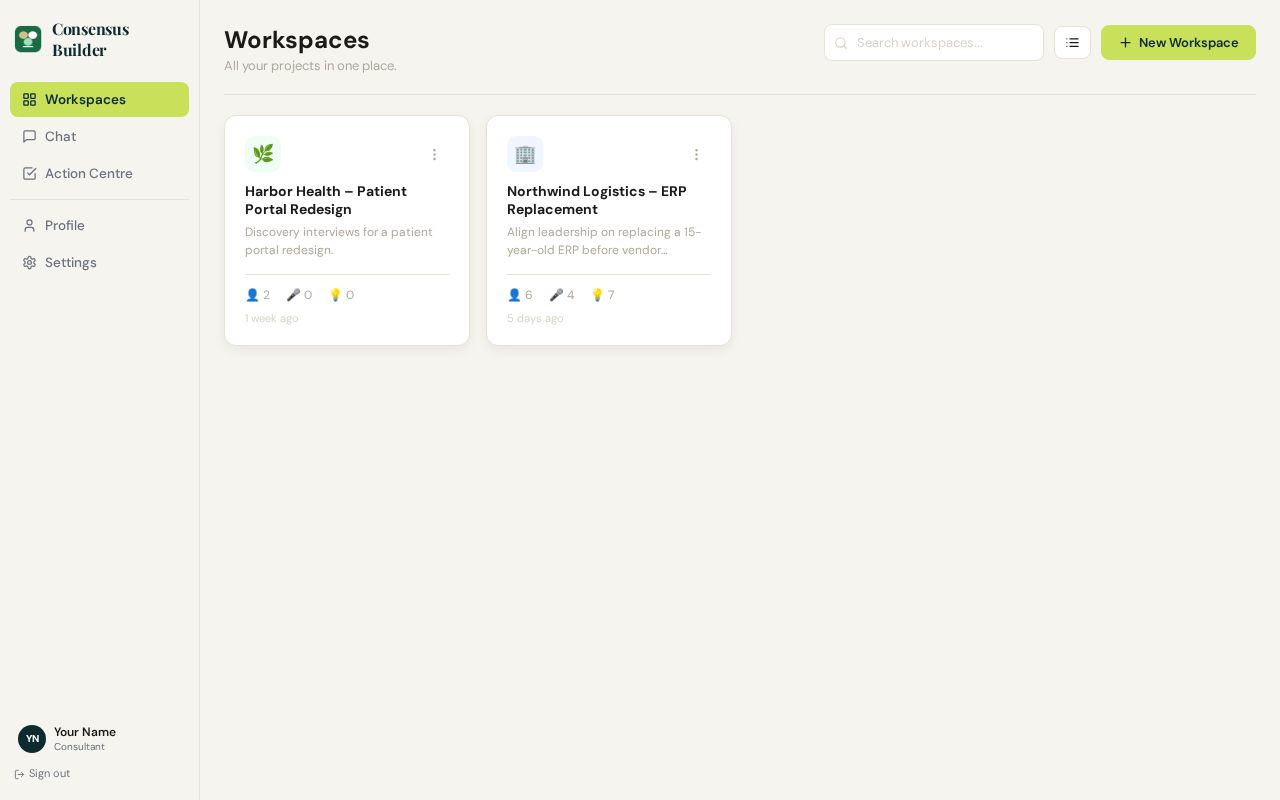This screenshot has height=800, width=1280.
Task: Open the Workspaces sidebar item
Action: click(99, 99)
